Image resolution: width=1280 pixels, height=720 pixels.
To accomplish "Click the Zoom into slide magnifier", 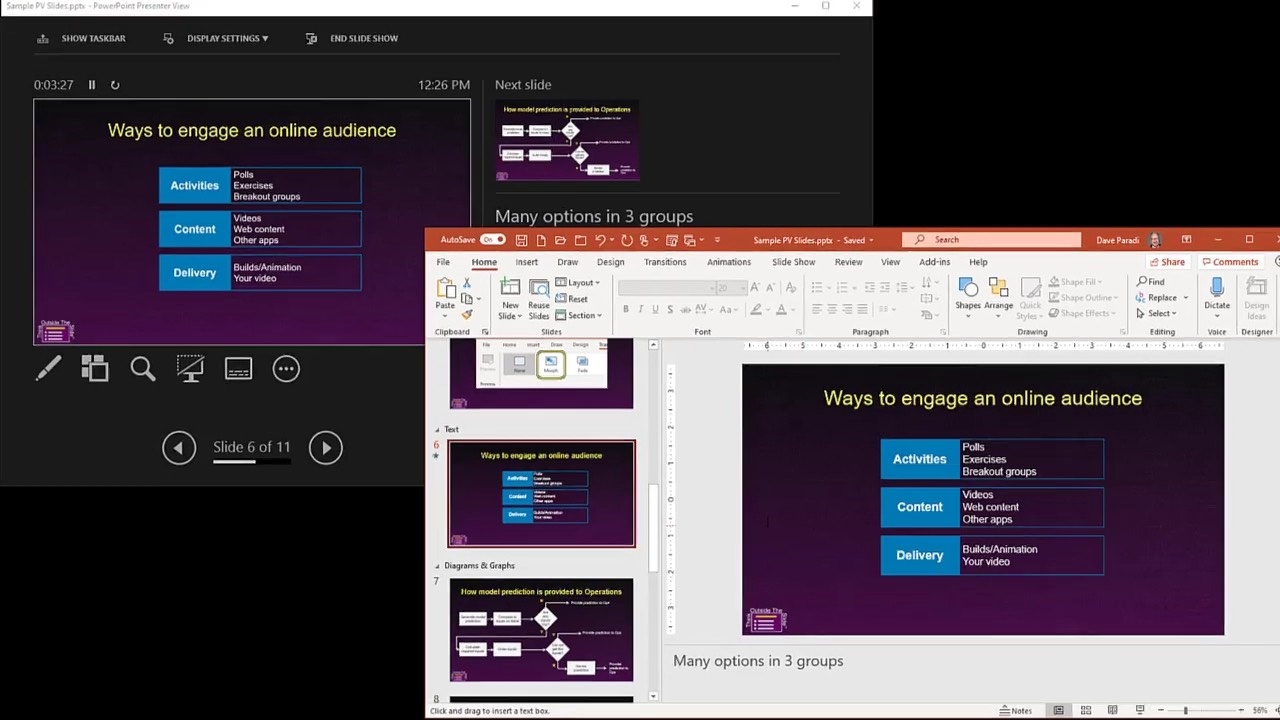I will (x=143, y=369).
